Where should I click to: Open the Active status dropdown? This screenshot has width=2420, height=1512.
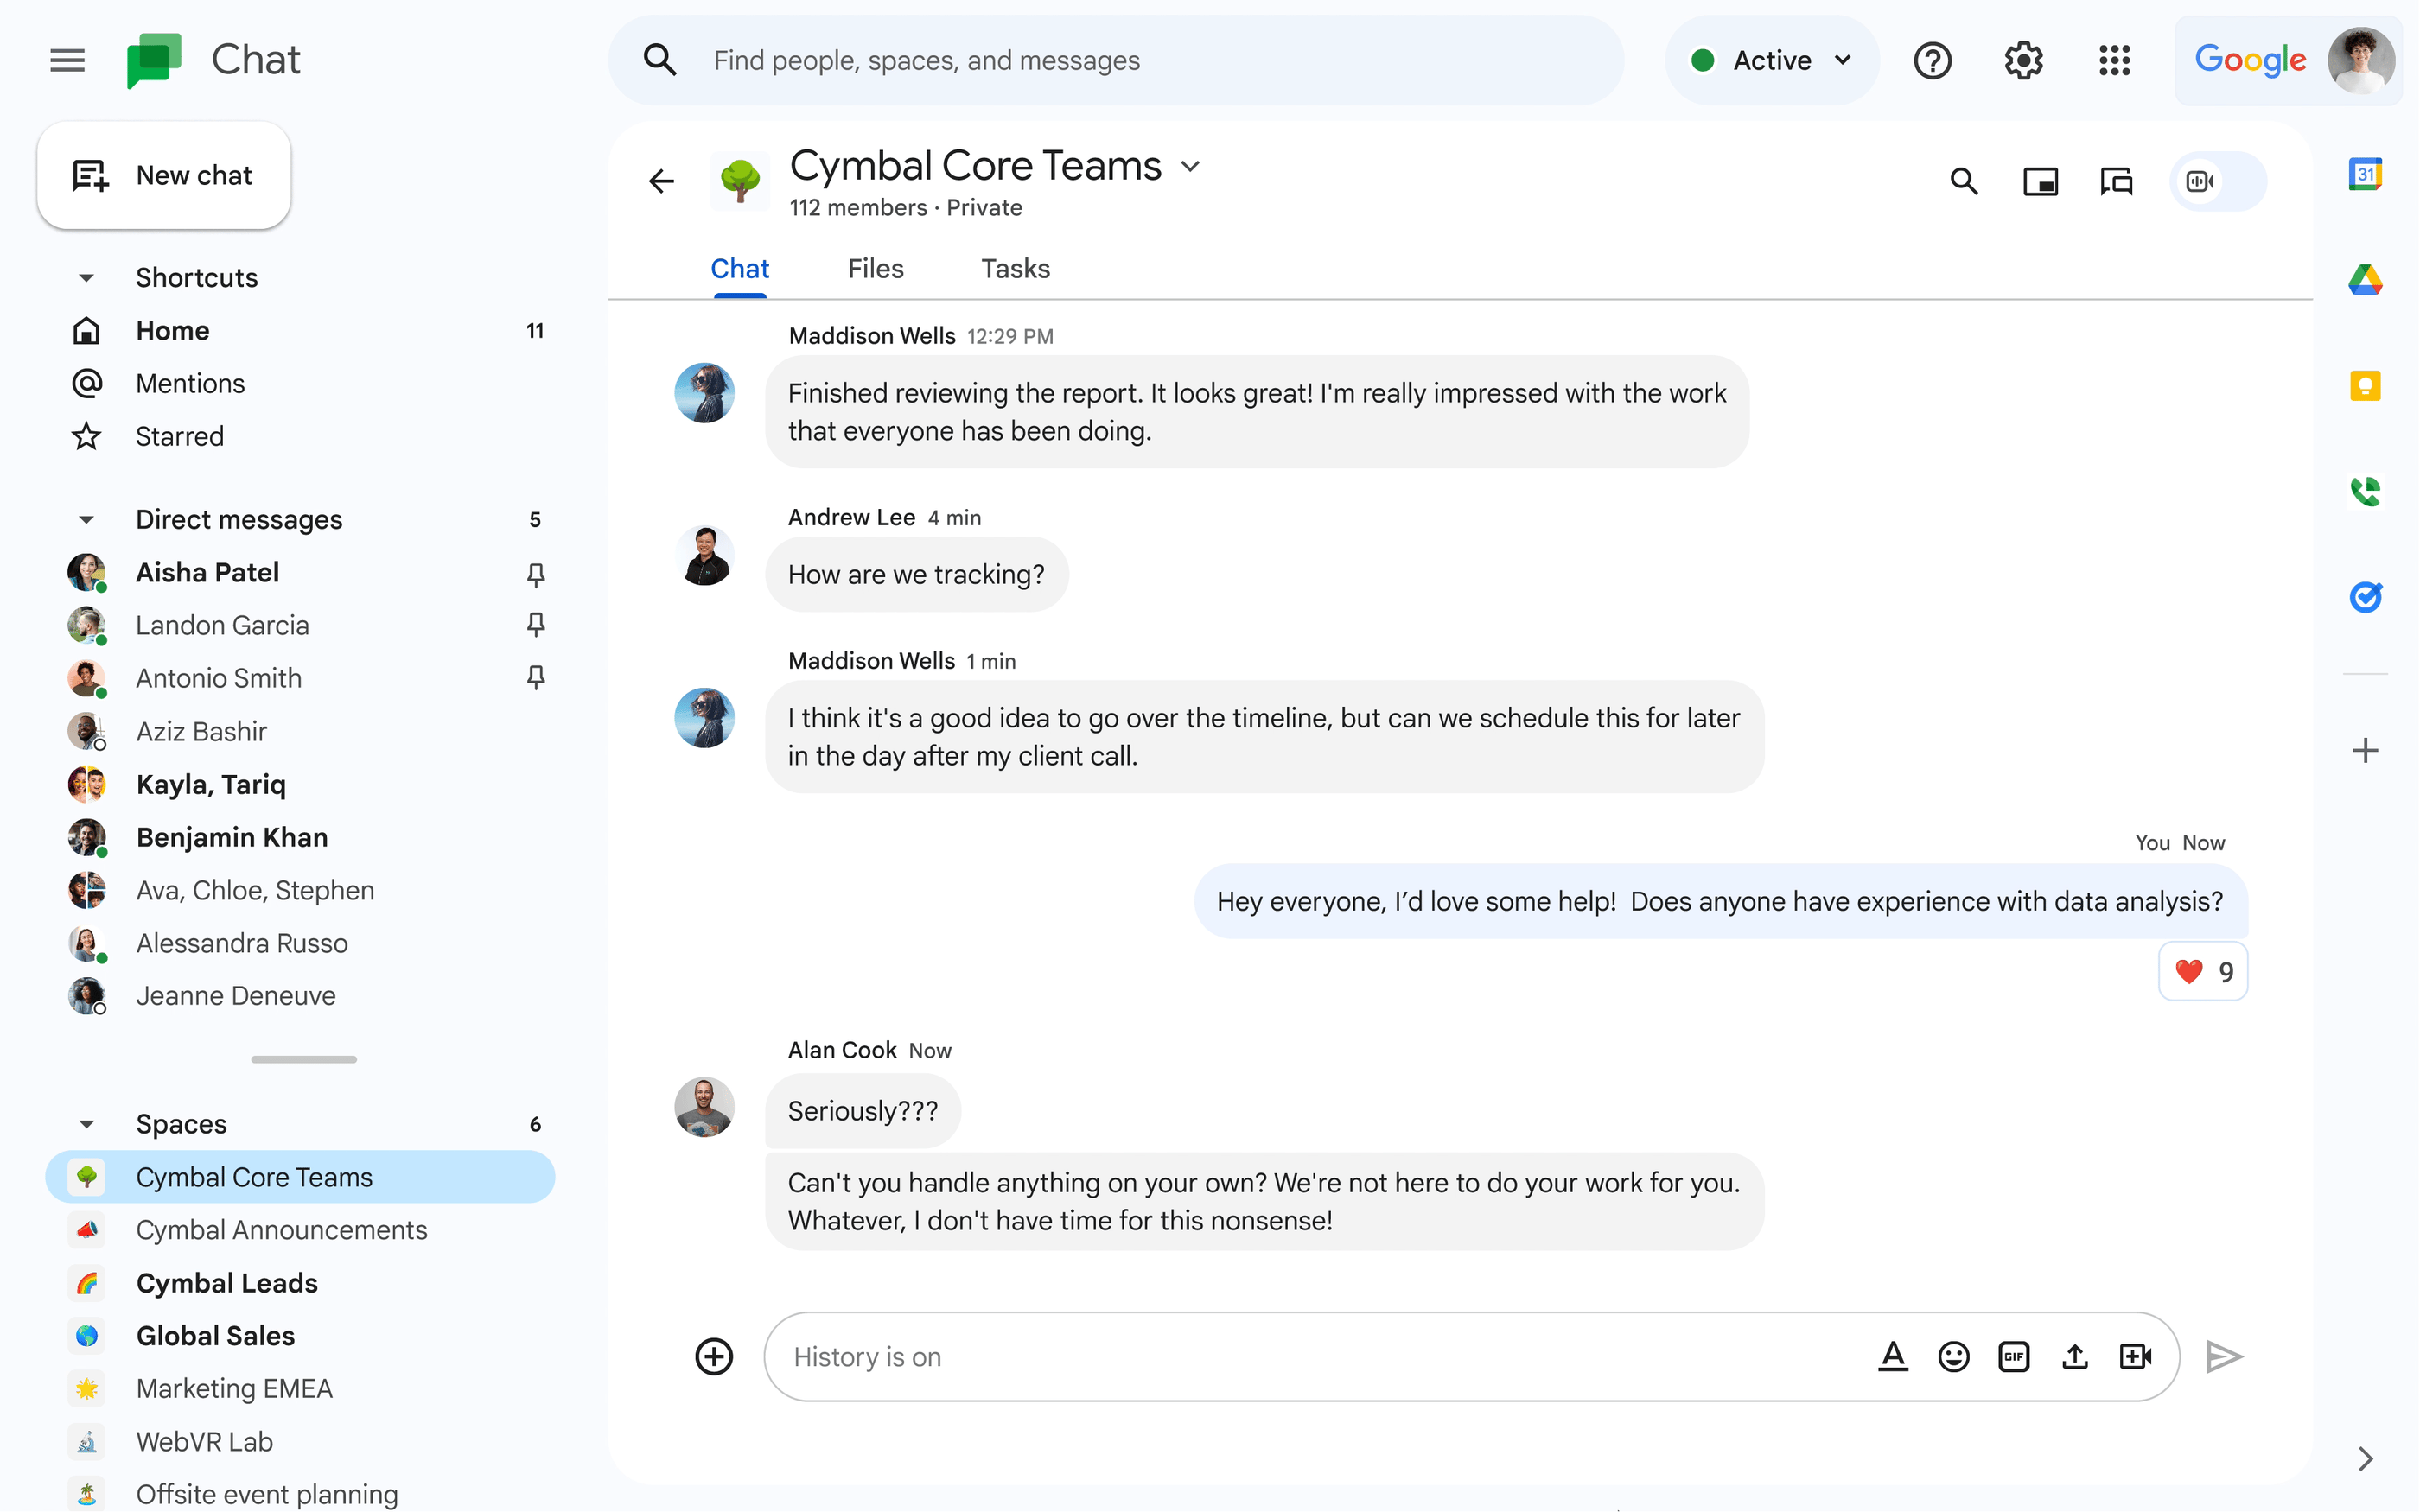(1771, 60)
